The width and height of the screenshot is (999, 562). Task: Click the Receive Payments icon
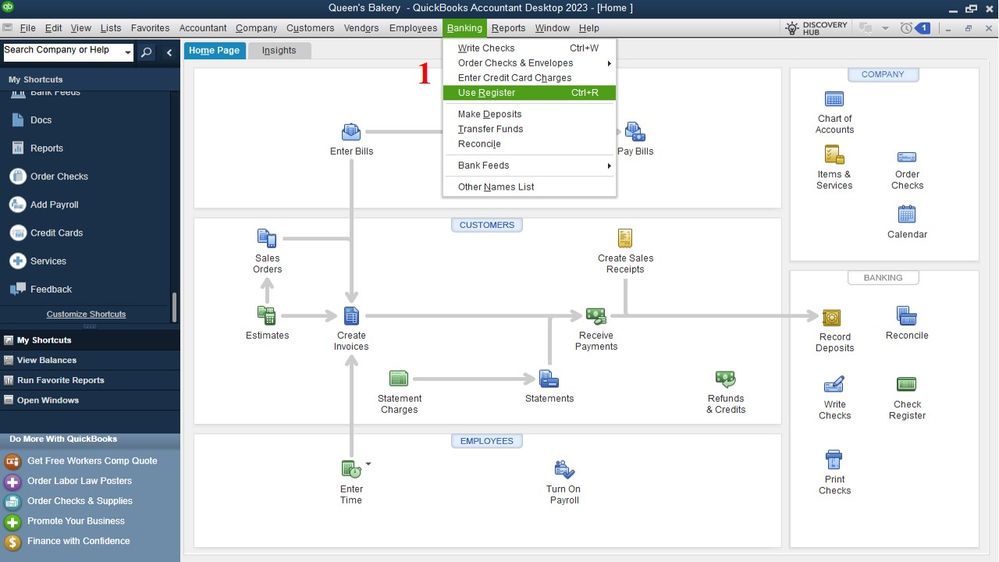coord(596,315)
